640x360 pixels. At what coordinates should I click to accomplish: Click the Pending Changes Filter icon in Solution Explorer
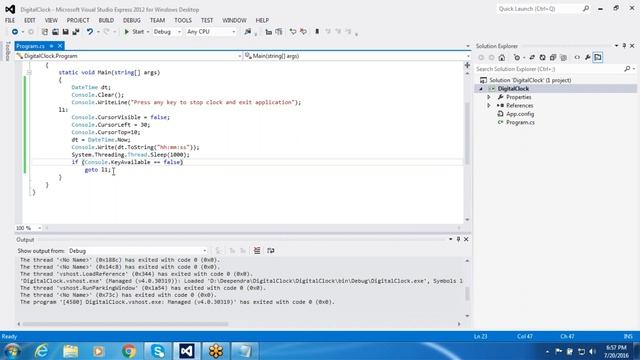pos(517,58)
